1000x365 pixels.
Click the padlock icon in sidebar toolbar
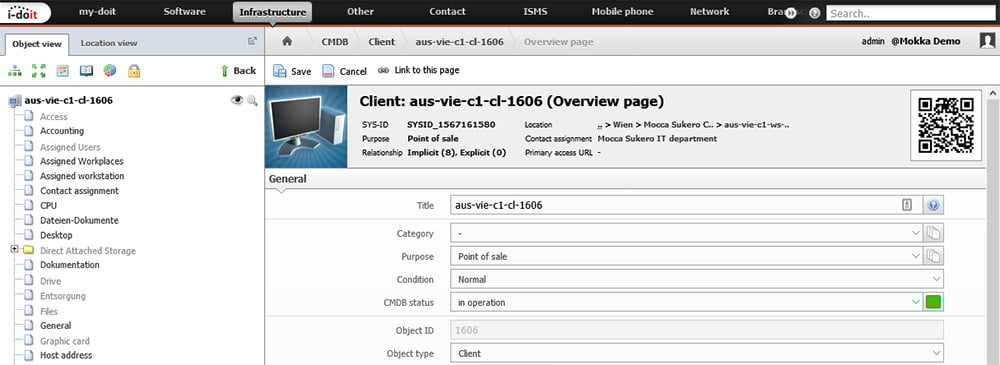(x=134, y=71)
